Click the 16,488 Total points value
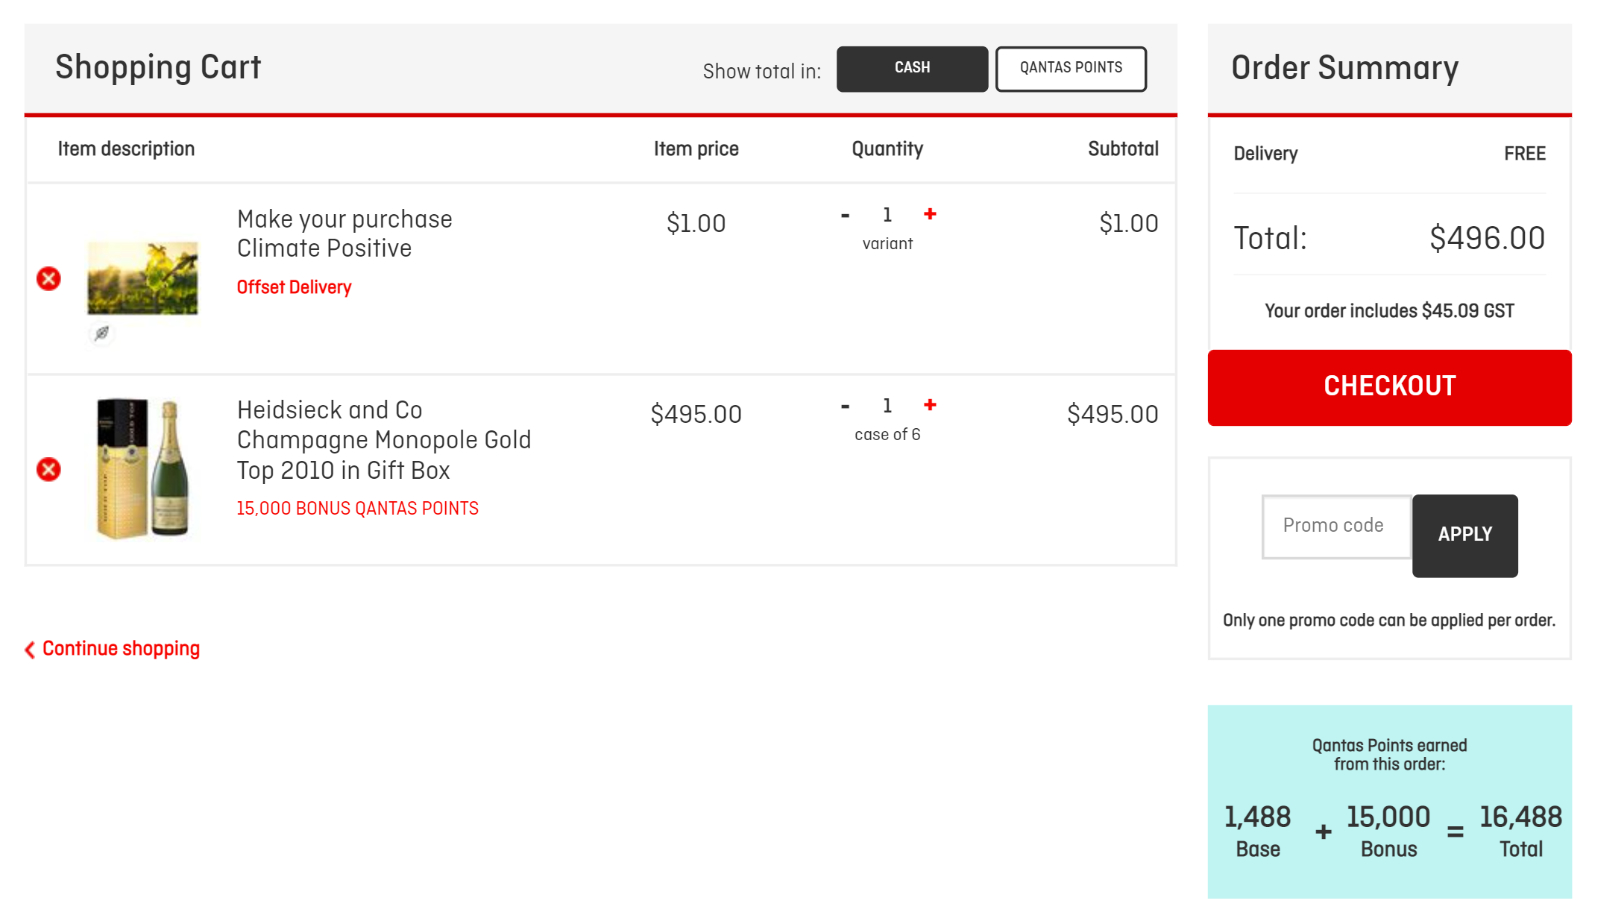1600x900 pixels. coord(1520,817)
